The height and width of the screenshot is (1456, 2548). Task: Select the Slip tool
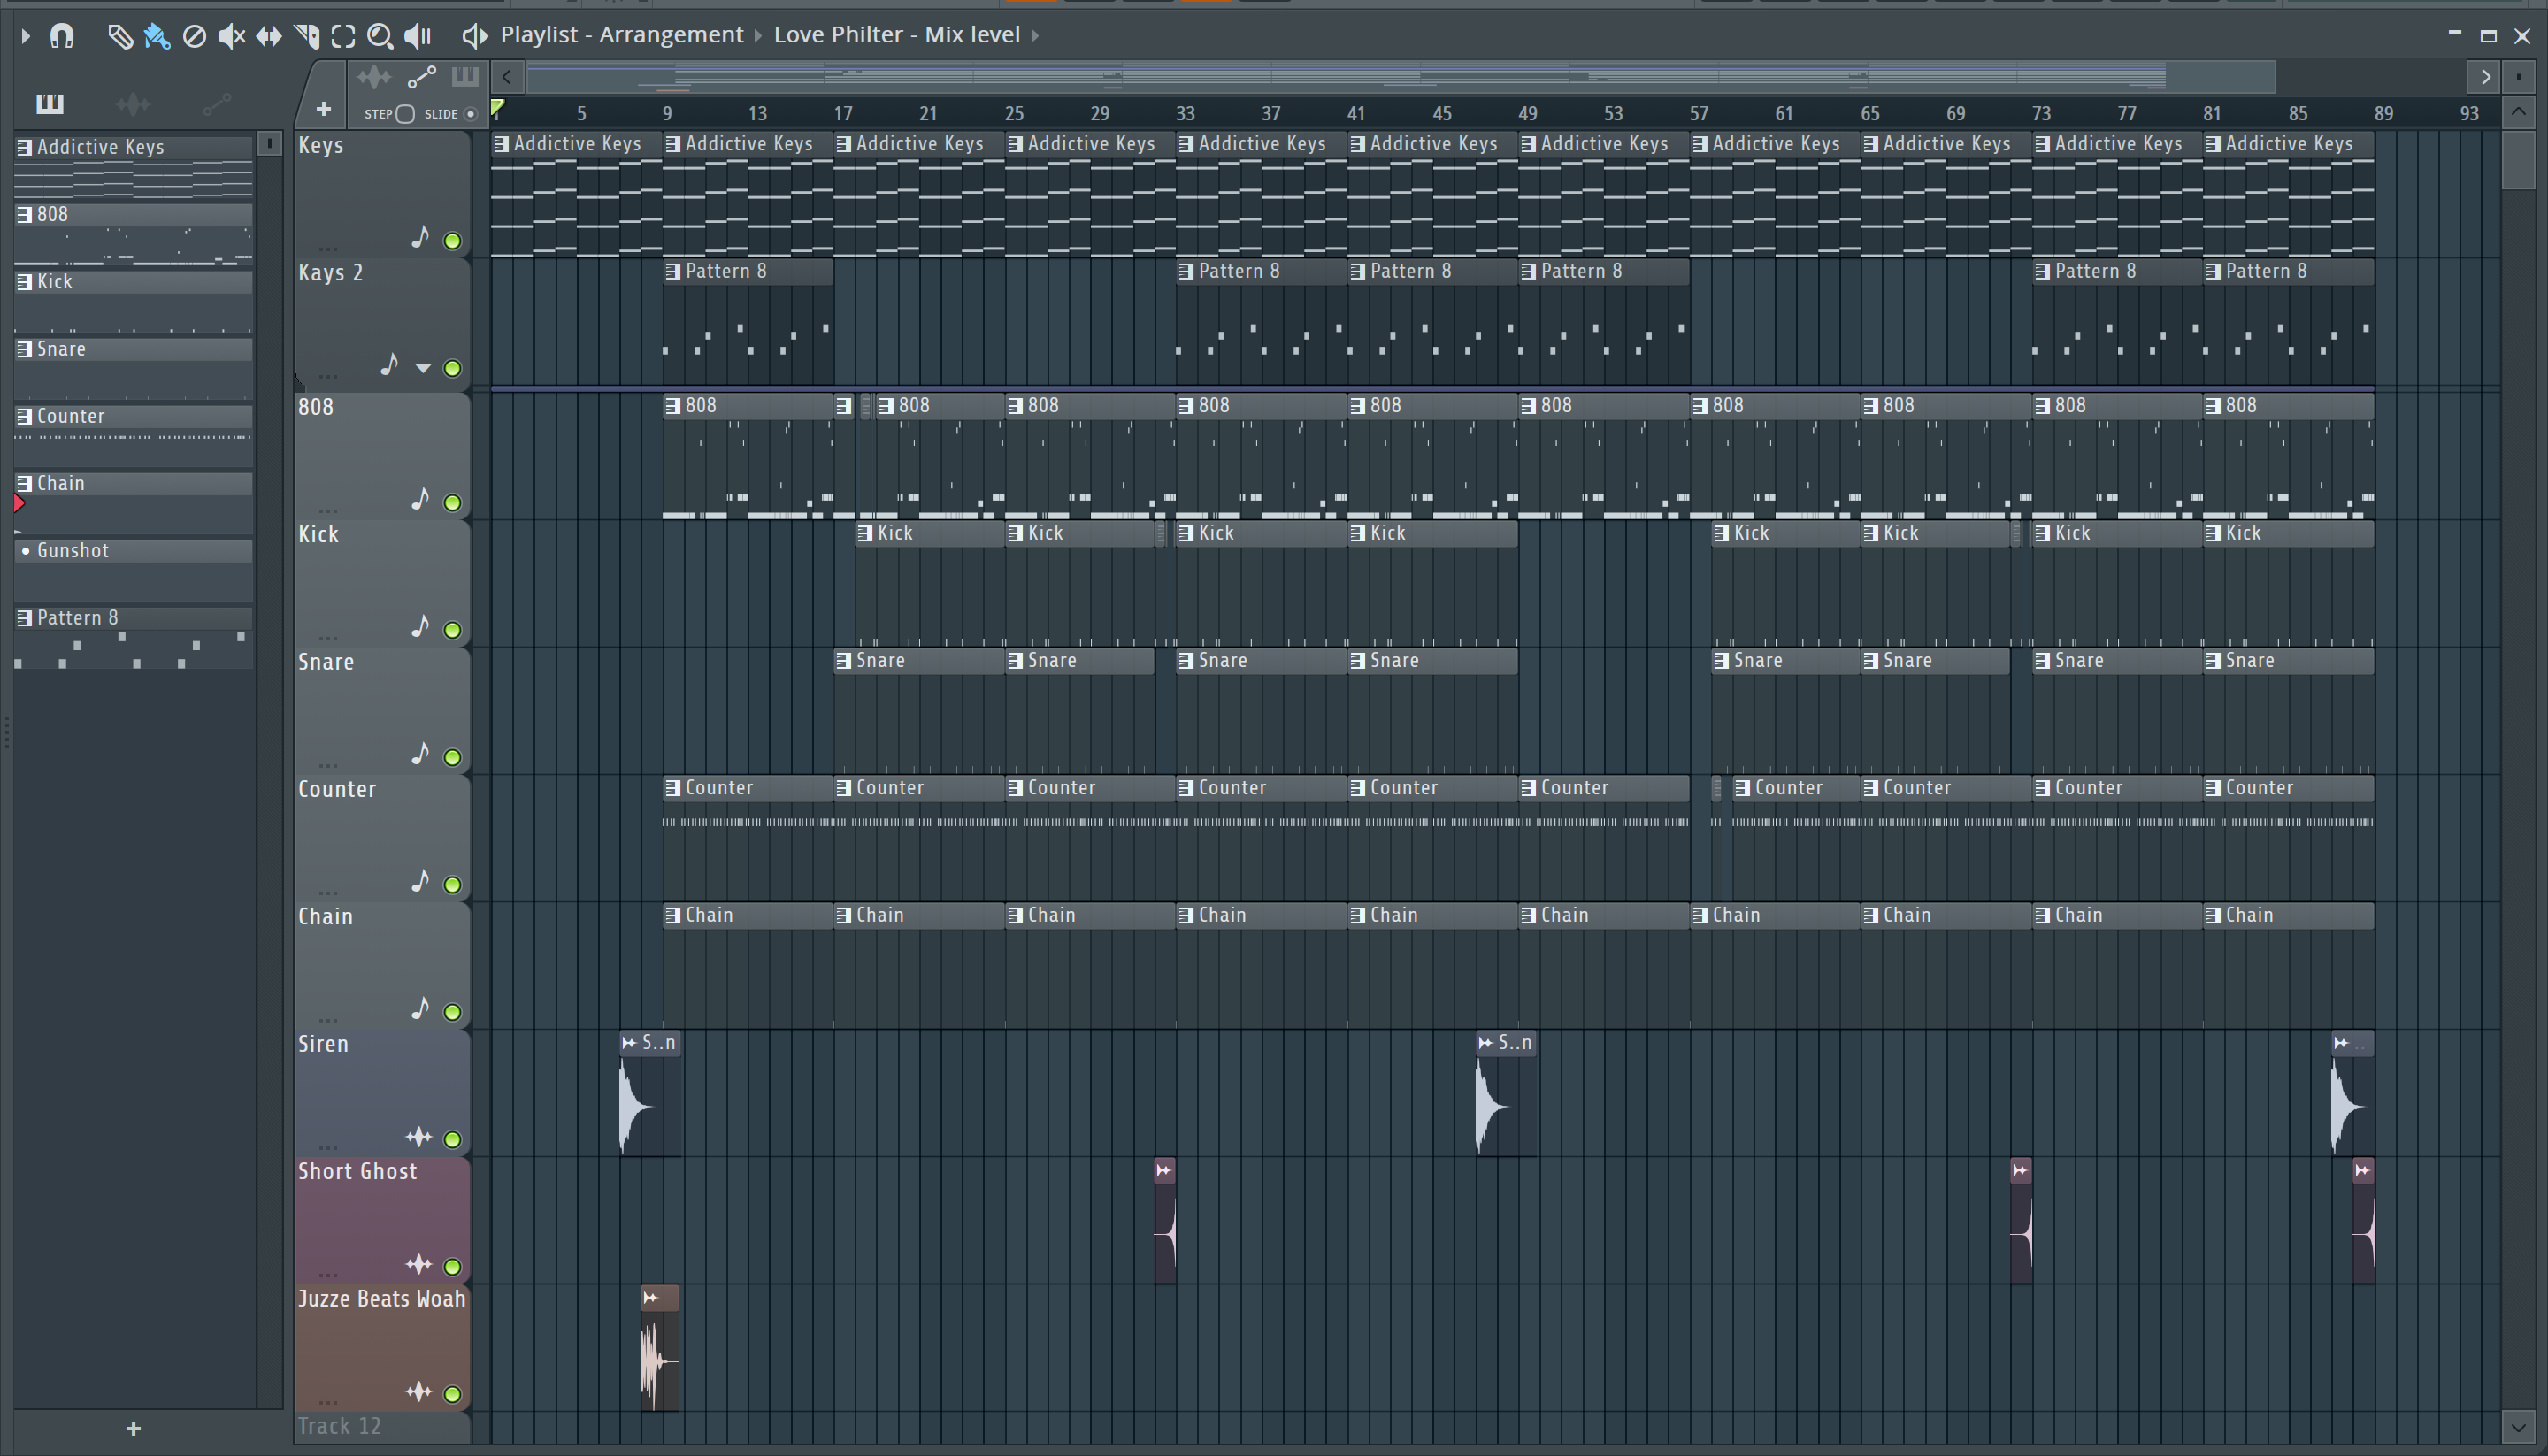[x=268, y=36]
